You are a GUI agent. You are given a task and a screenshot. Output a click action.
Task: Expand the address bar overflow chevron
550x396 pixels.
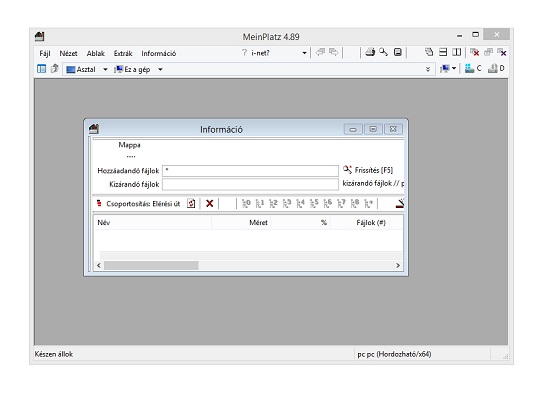428,69
